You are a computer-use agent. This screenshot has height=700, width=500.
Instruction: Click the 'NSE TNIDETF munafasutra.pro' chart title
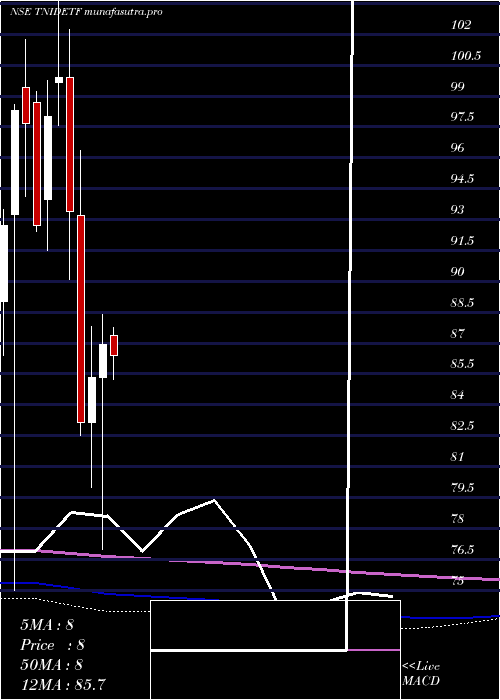86,12
